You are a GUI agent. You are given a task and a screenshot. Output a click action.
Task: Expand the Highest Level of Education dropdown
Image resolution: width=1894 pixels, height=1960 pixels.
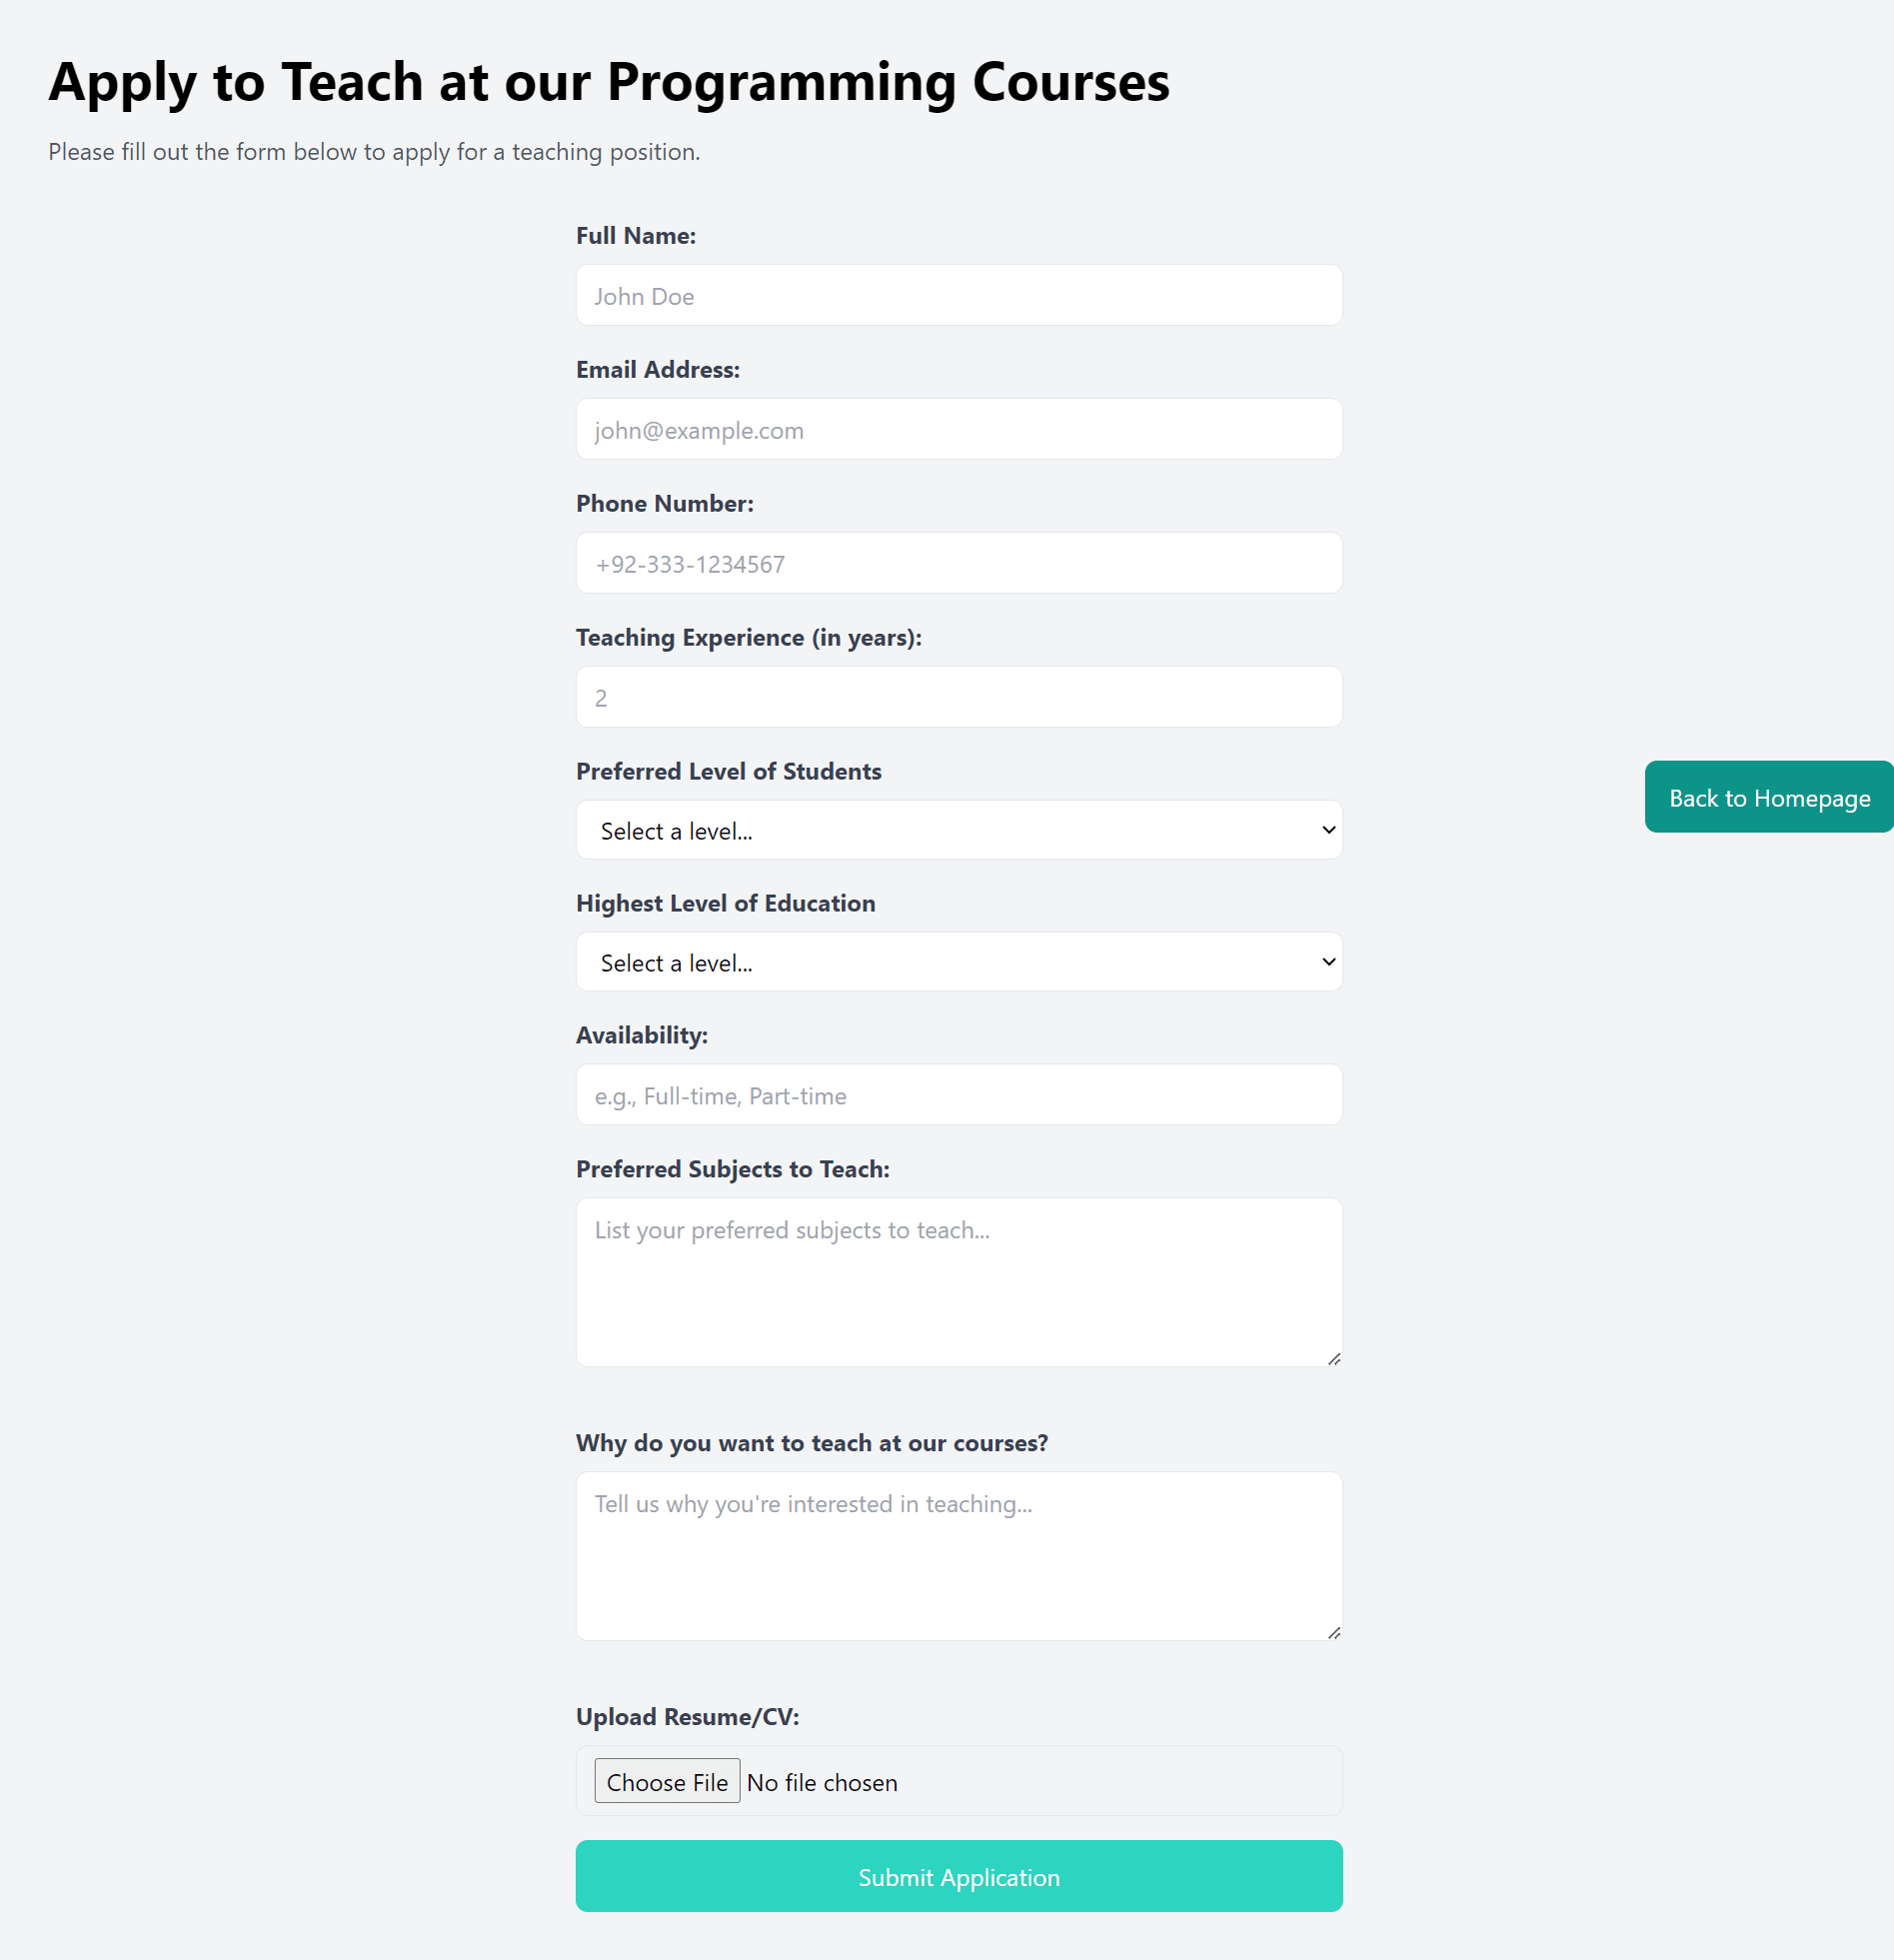(958, 962)
